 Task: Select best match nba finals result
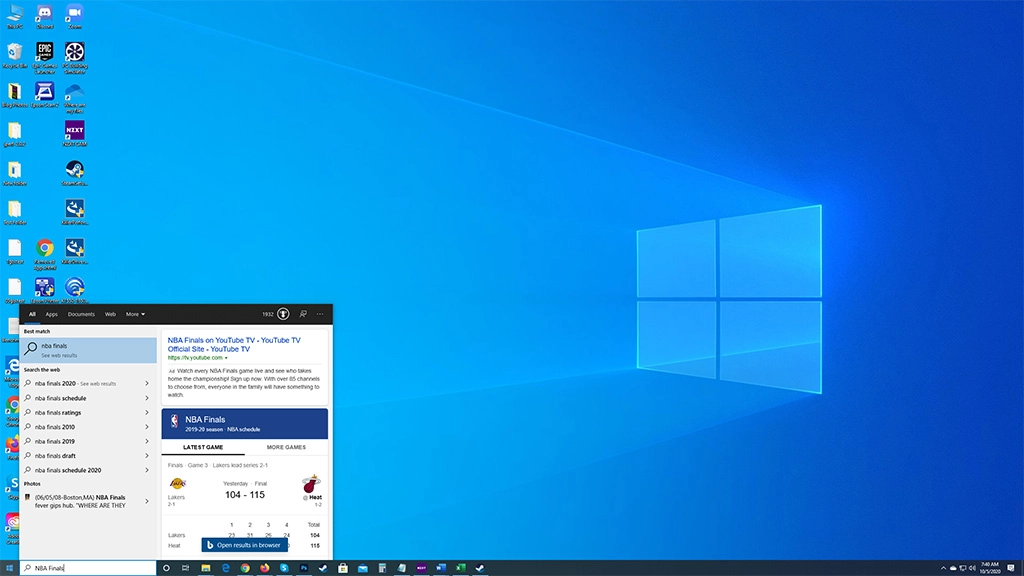pos(88,350)
